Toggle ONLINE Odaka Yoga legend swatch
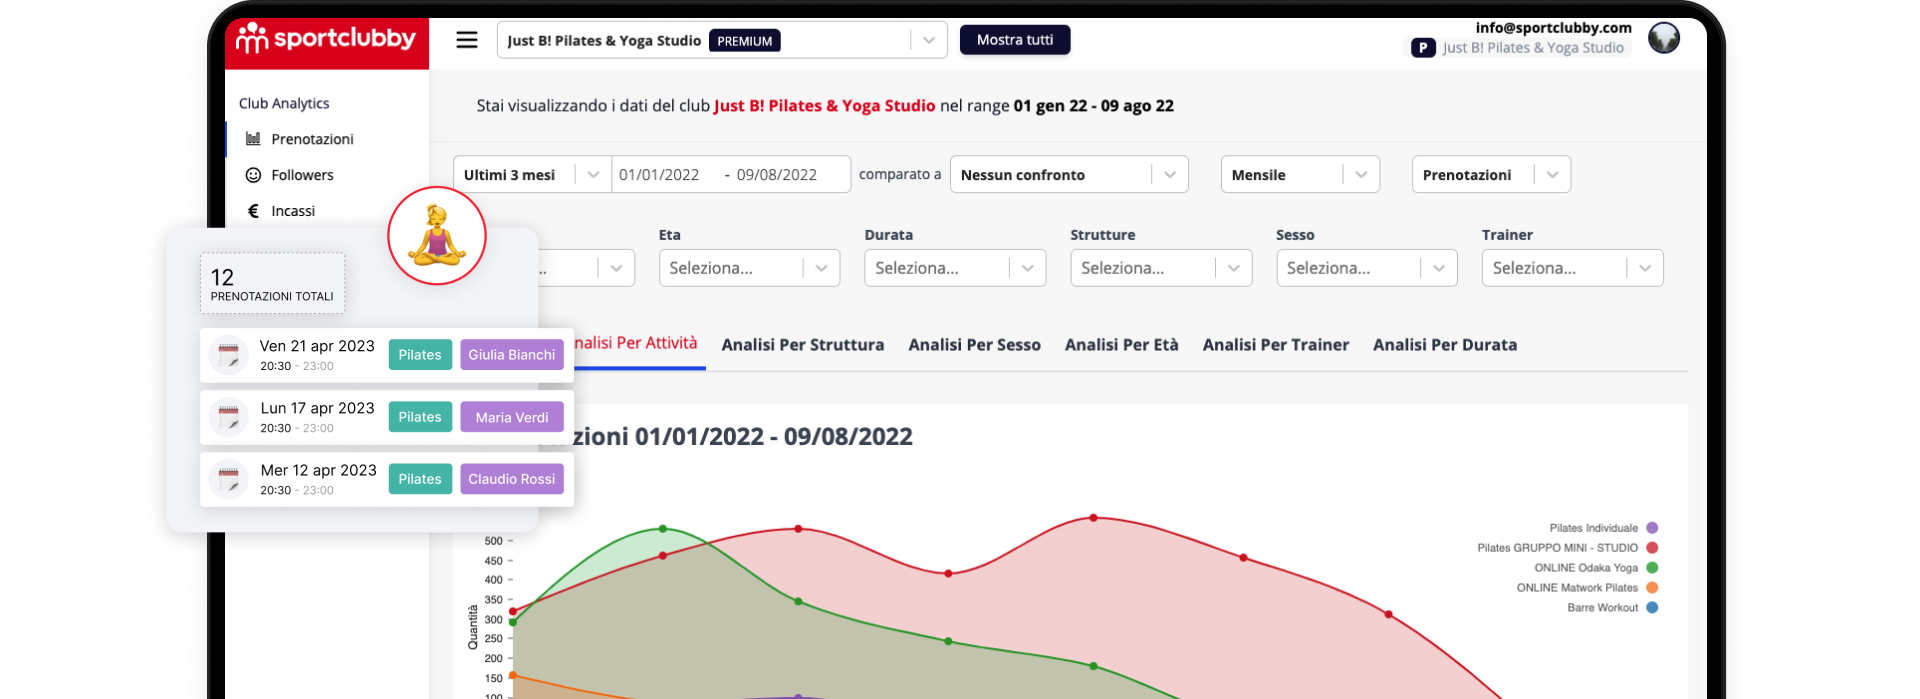Image resolution: width=1920 pixels, height=699 pixels. [x=1652, y=568]
